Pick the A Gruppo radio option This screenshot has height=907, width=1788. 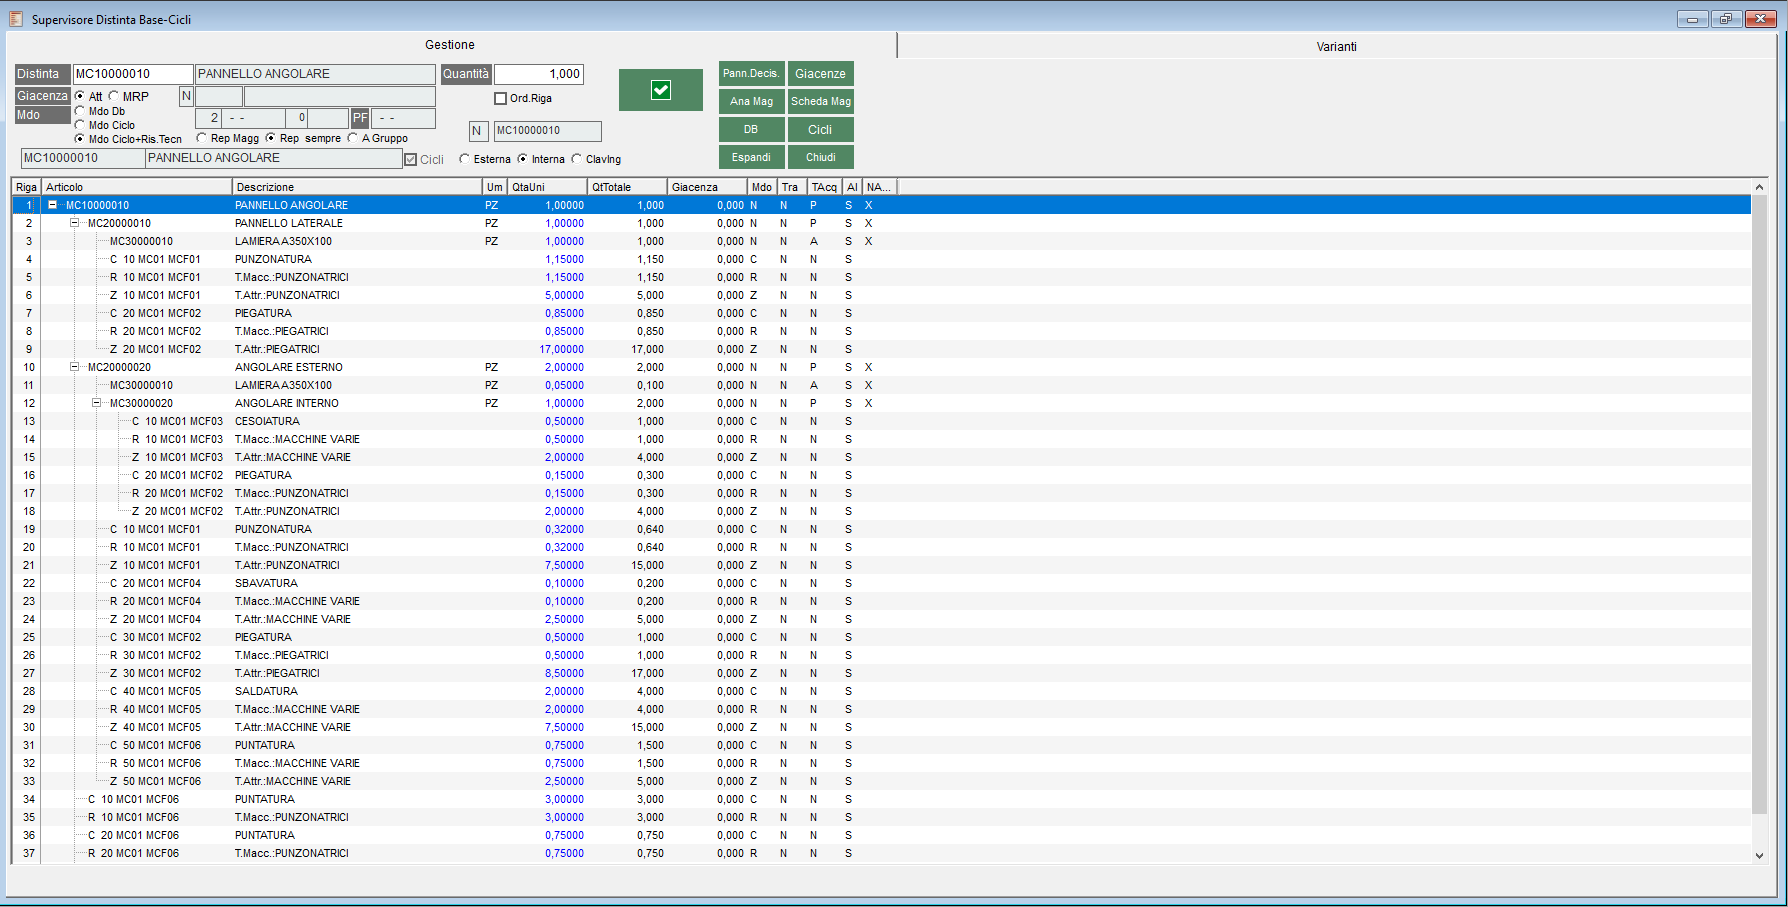pos(353,138)
